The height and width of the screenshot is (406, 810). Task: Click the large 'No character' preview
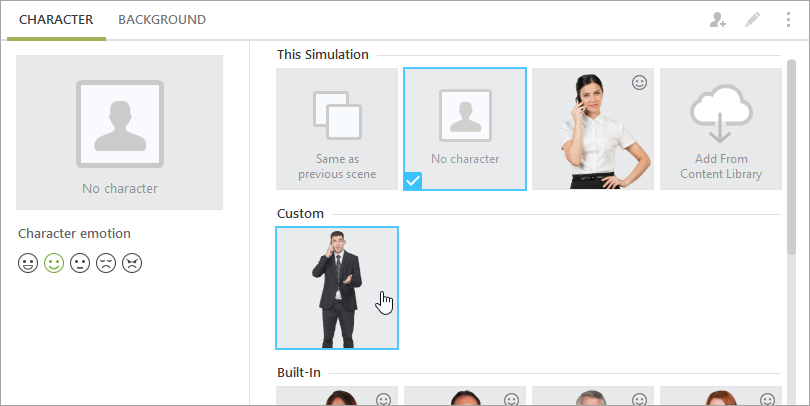pyautogui.click(x=119, y=132)
